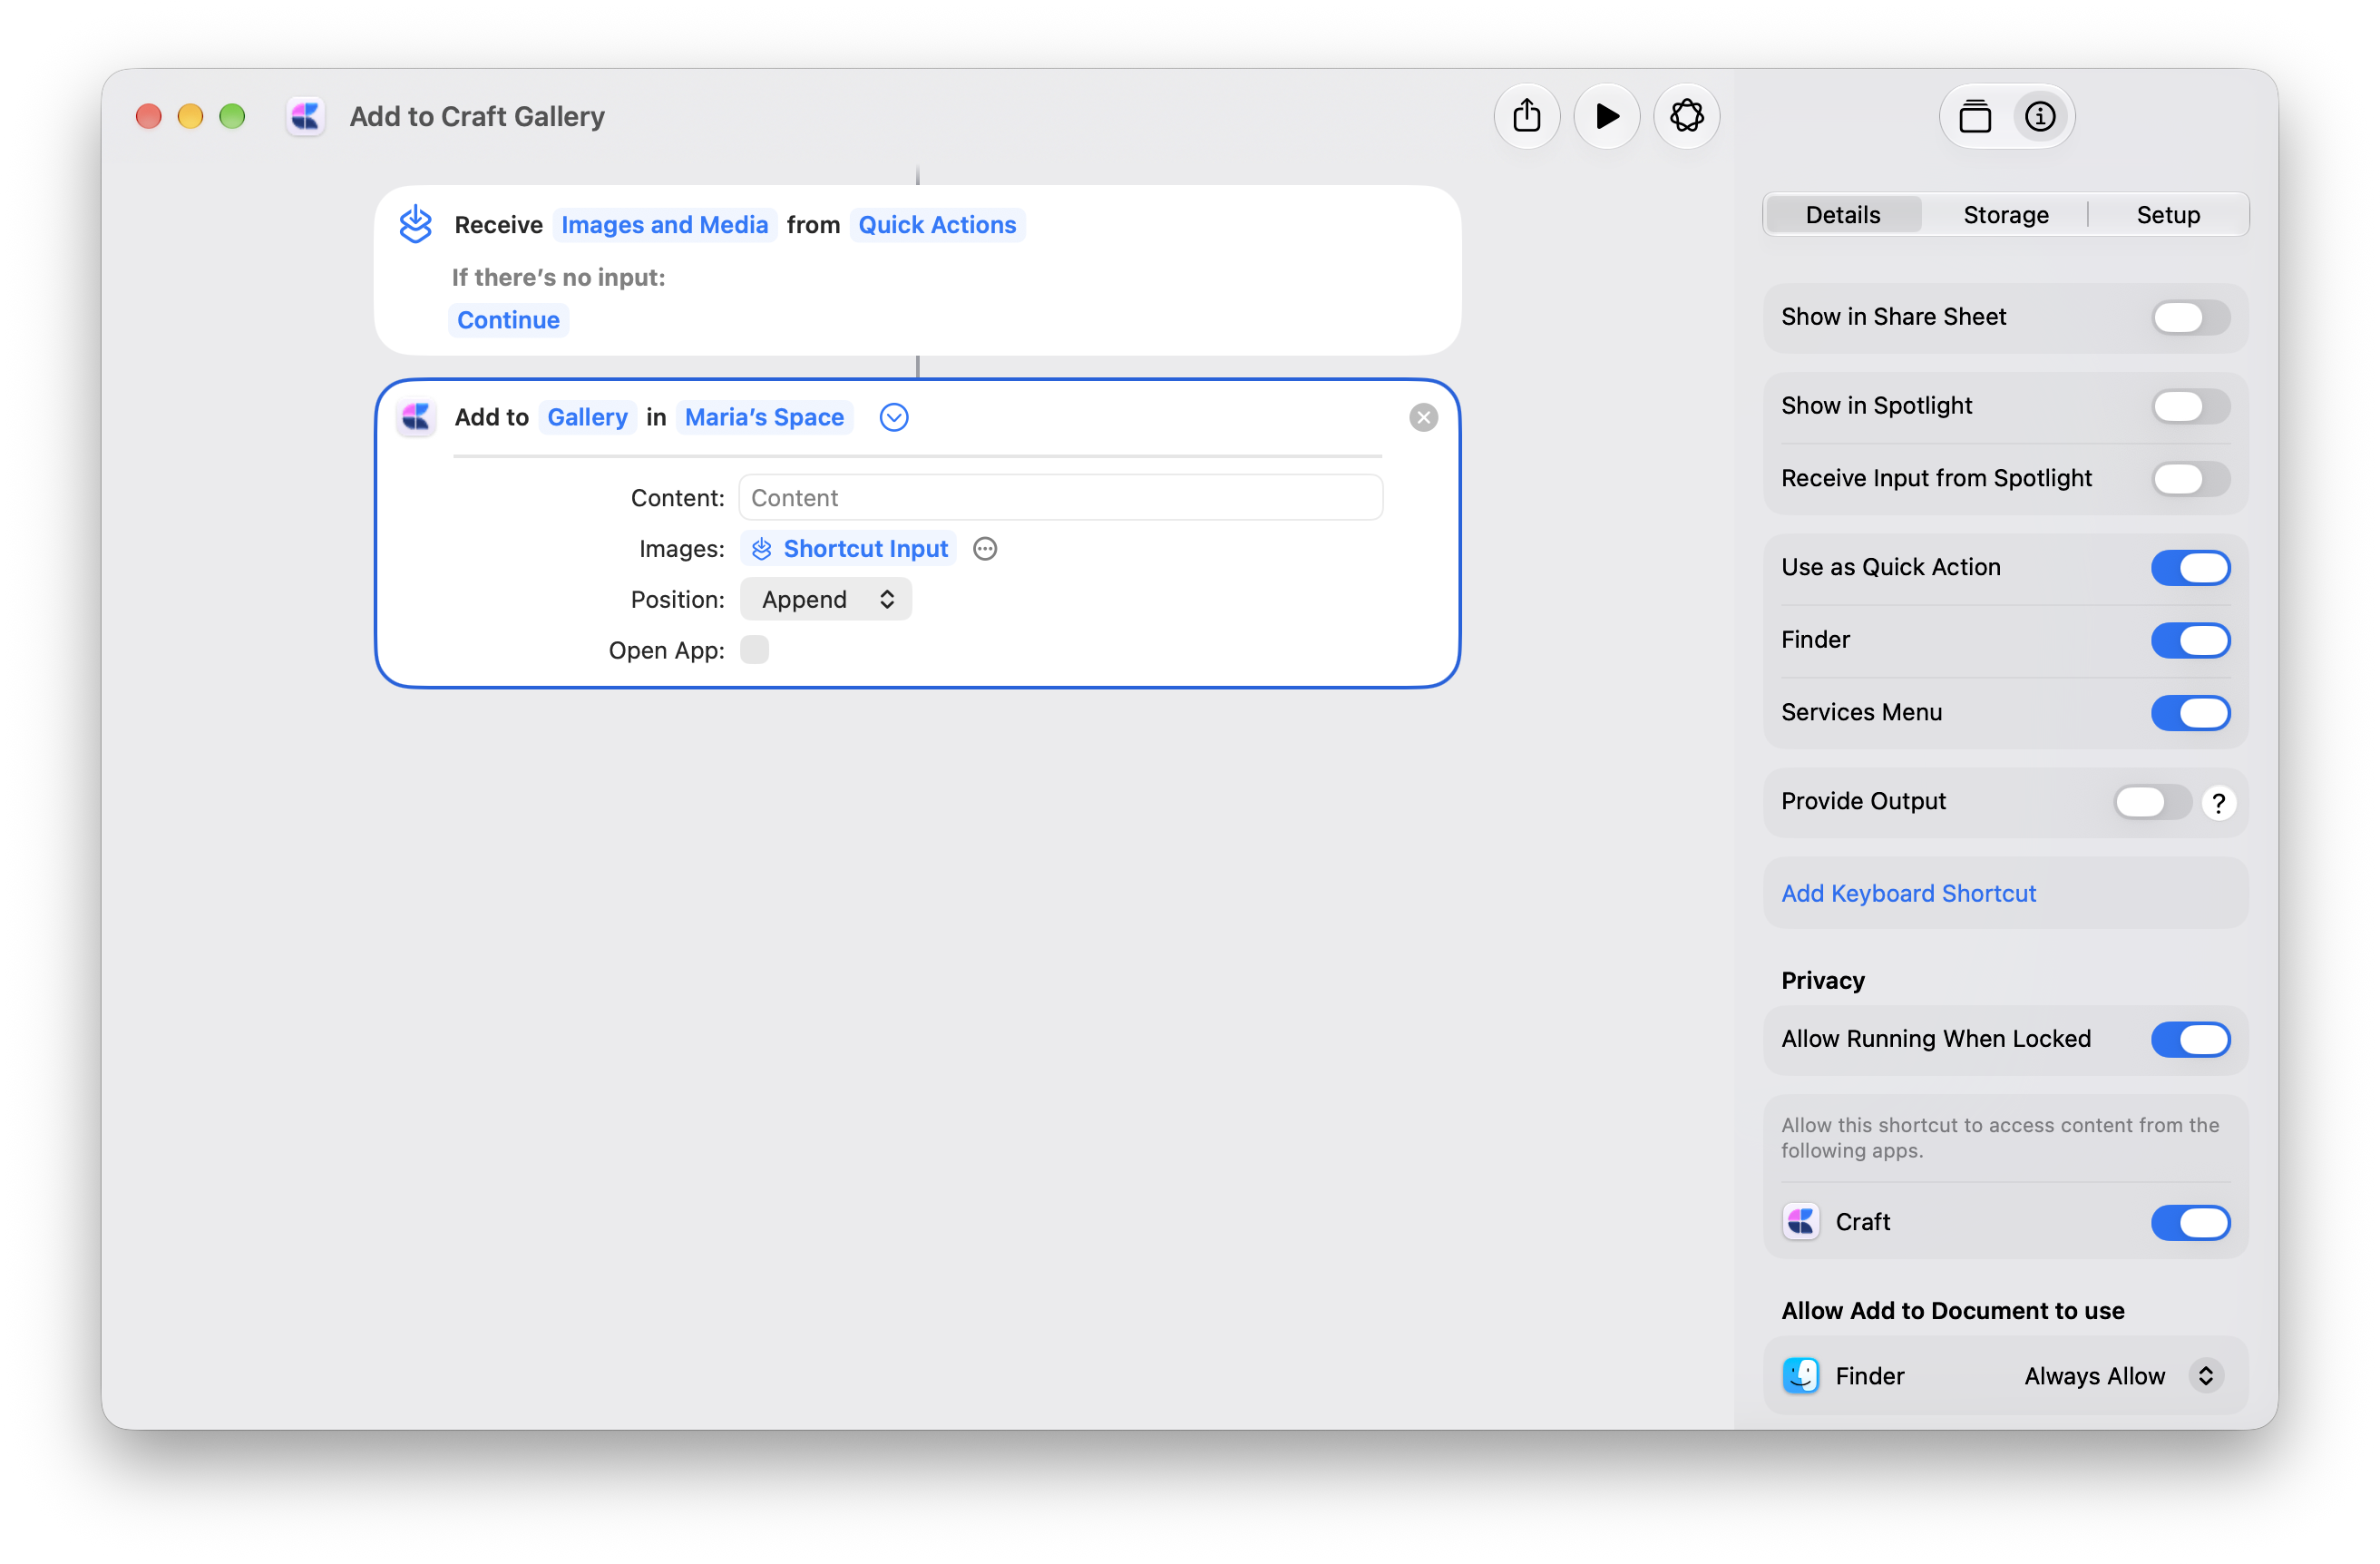Check the Open App checkbox

[754, 650]
